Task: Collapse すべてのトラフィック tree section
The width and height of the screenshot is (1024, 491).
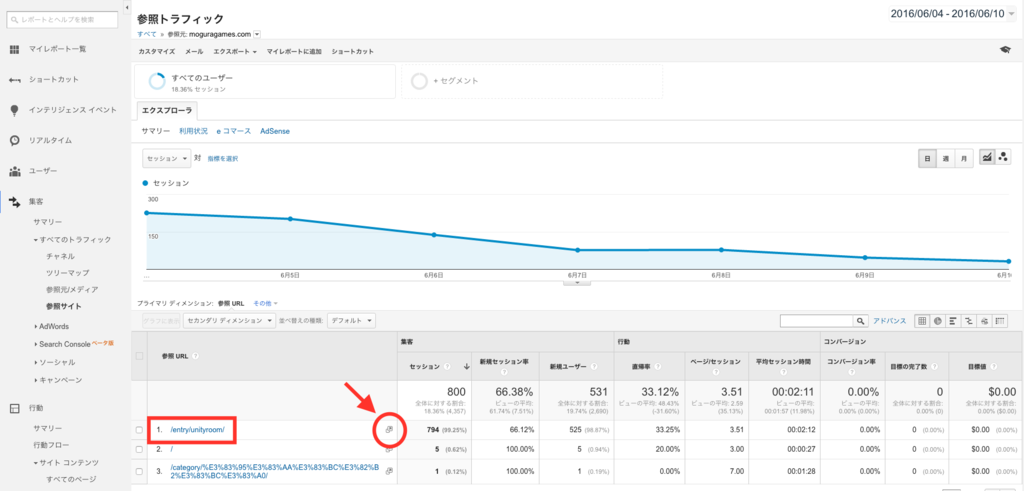Action: 36,240
